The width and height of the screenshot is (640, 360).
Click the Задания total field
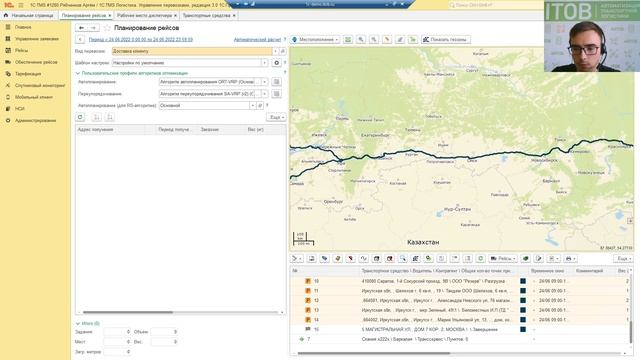pos(117,332)
